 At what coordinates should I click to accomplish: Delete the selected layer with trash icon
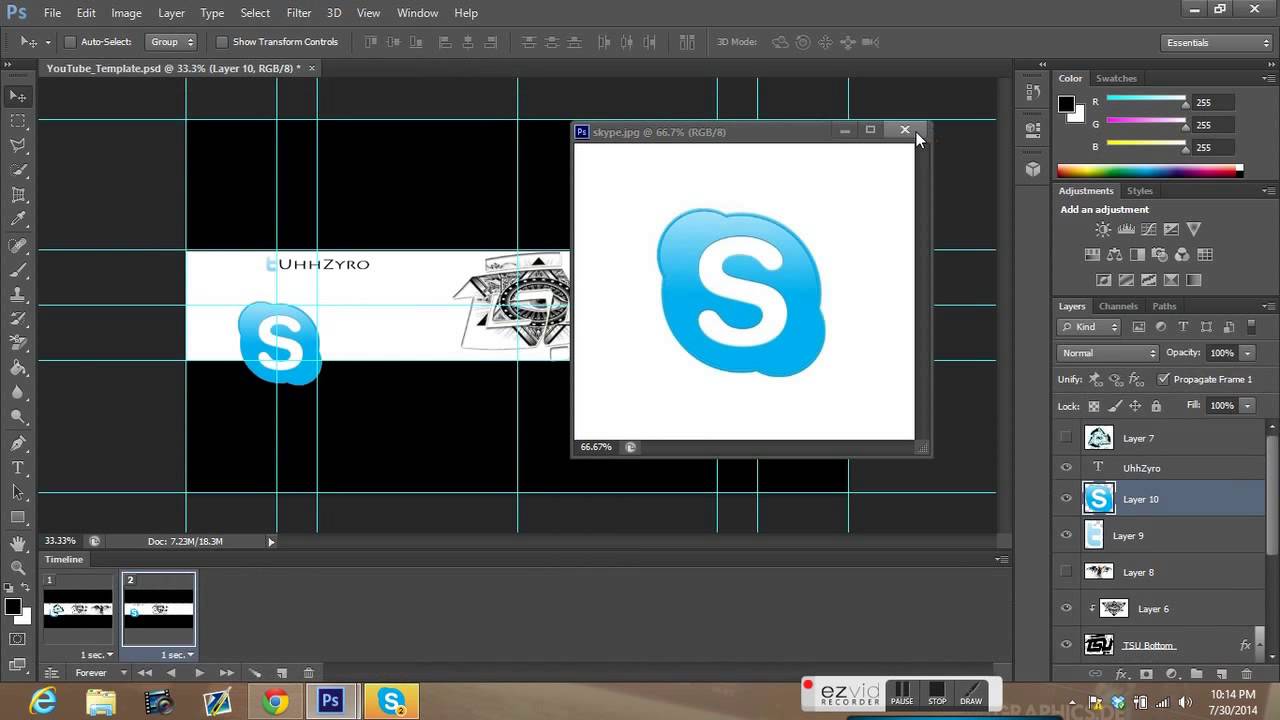(1246, 674)
